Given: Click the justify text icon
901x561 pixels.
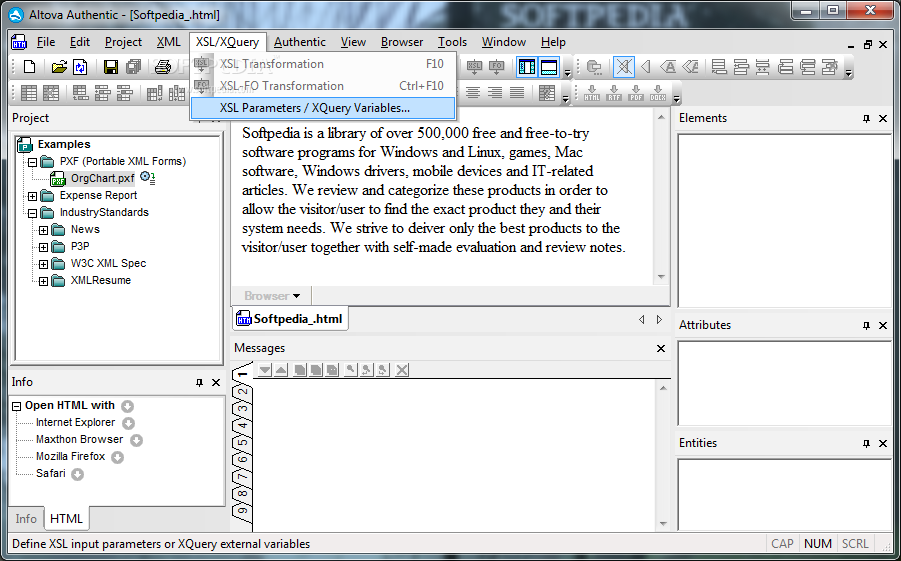Looking at the screenshot, I should click(x=517, y=93).
